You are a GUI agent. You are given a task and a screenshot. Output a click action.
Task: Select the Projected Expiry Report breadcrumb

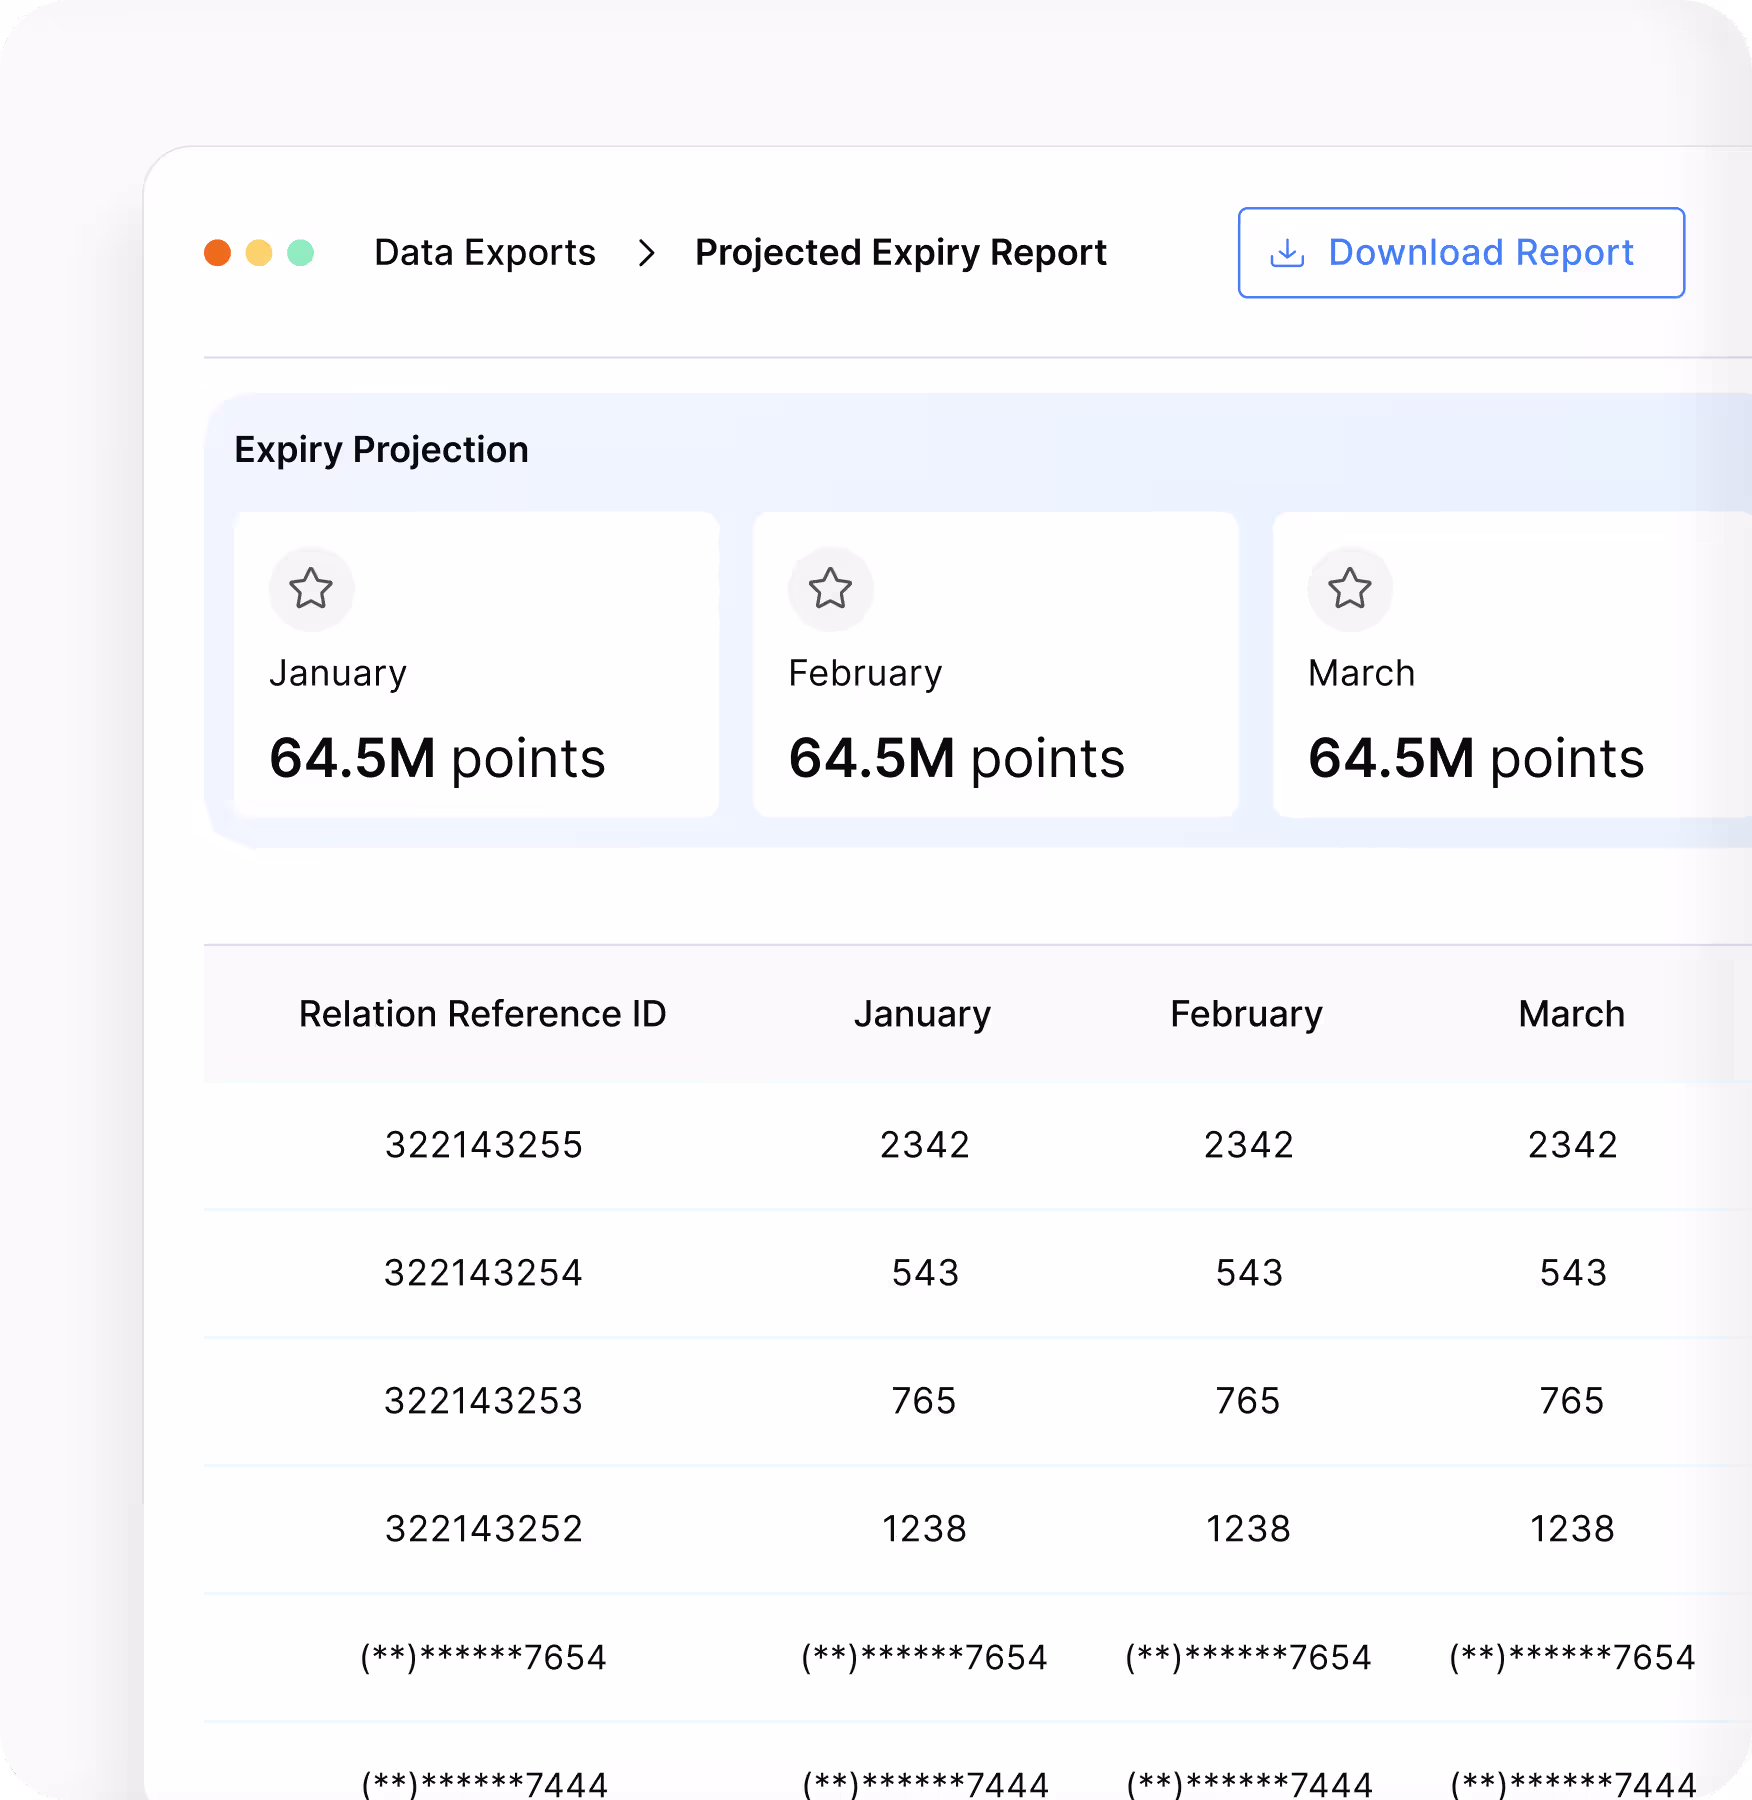(901, 253)
